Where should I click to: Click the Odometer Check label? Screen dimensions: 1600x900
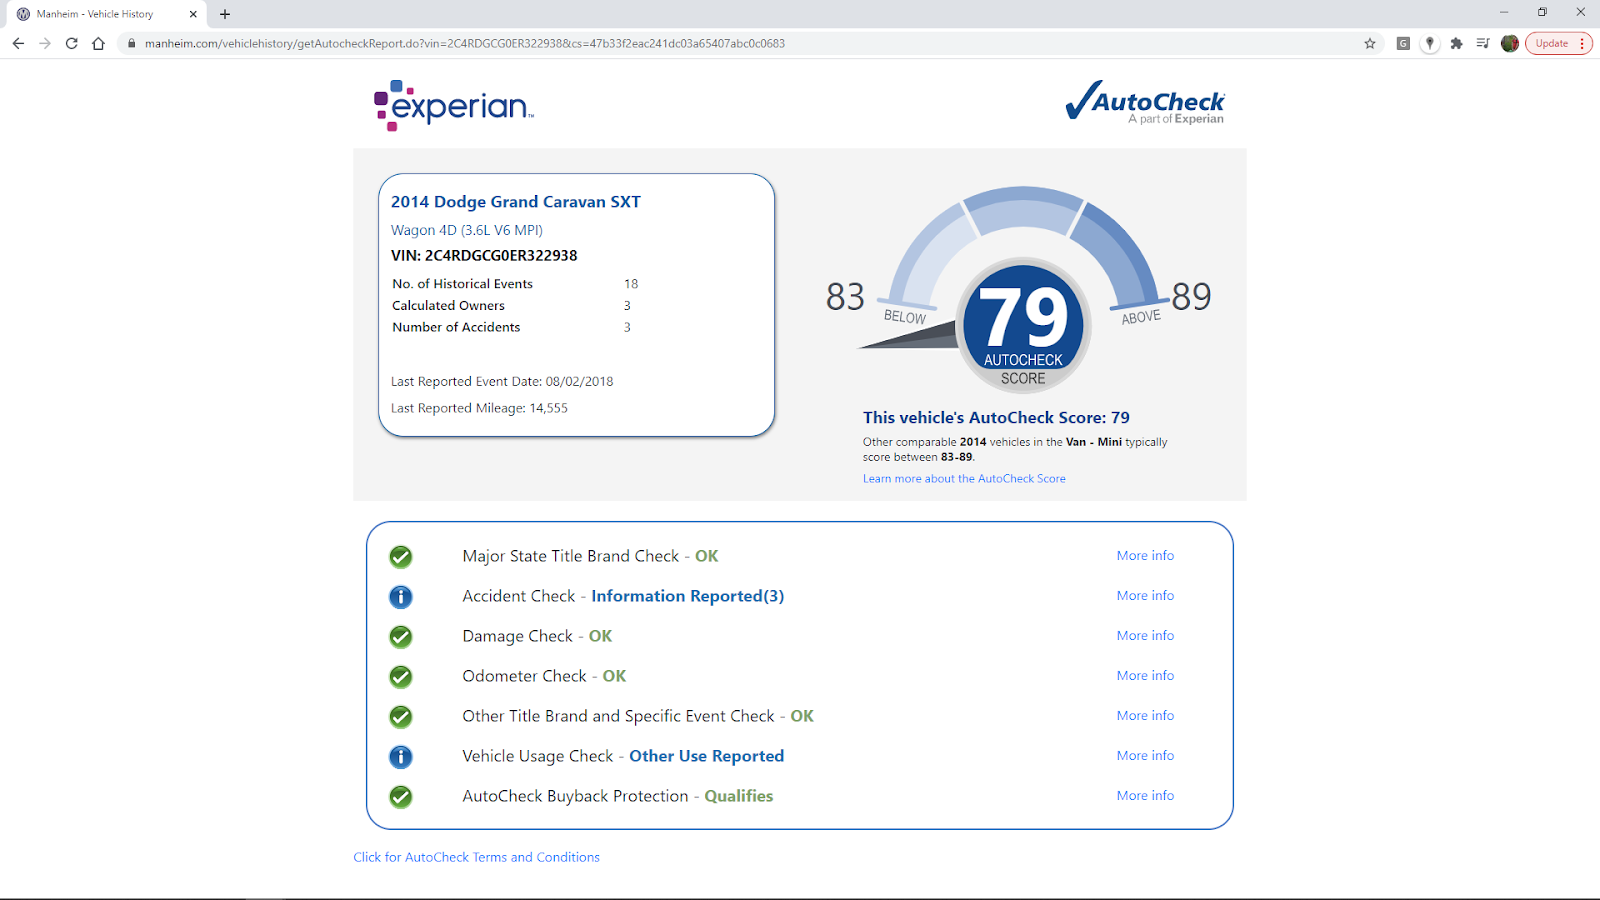[524, 676]
